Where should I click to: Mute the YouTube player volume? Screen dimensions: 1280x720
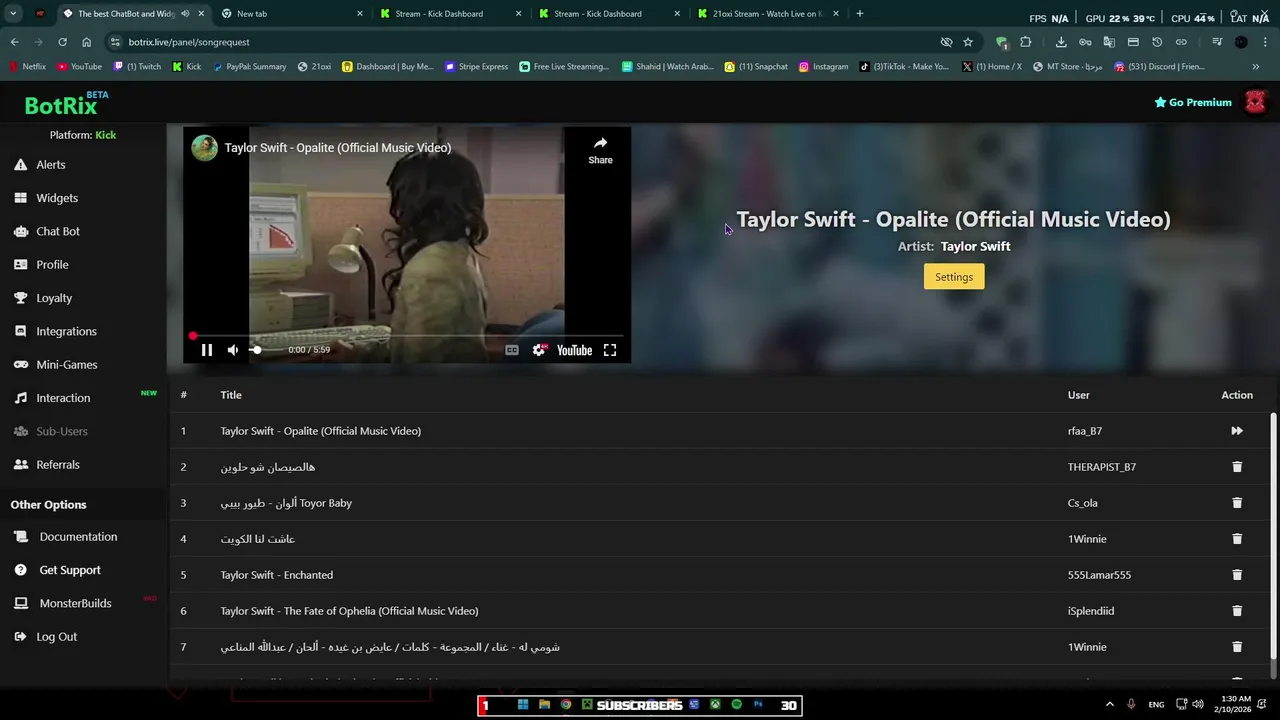coord(233,350)
